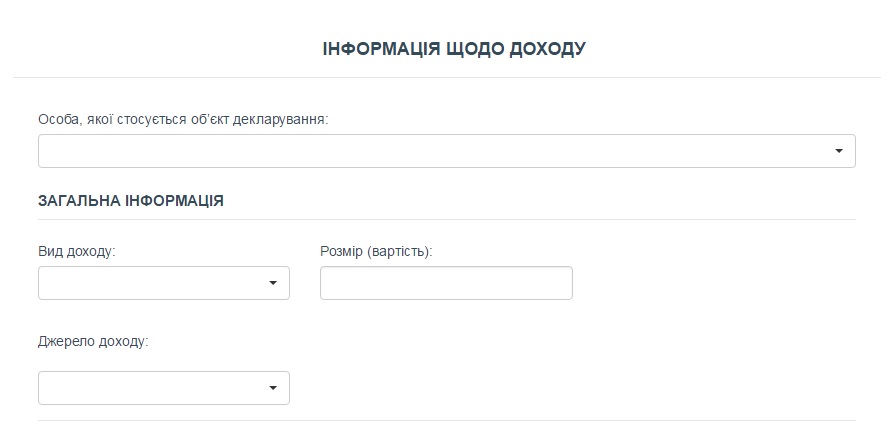Click the parenthetical (вартість) in the label
Image resolution: width=895 pixels, height=432 pixels.
(x=400, y=249)
